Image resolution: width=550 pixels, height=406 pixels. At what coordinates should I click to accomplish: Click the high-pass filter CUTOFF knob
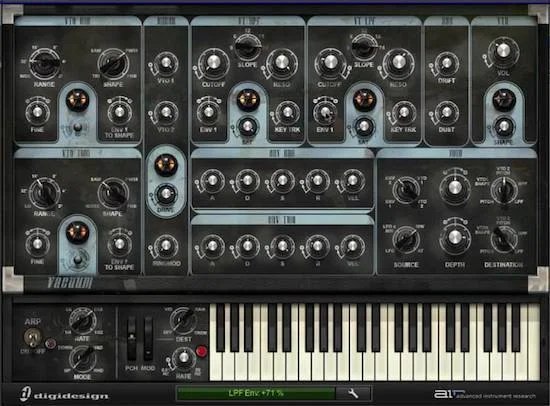tap(213, 63)
